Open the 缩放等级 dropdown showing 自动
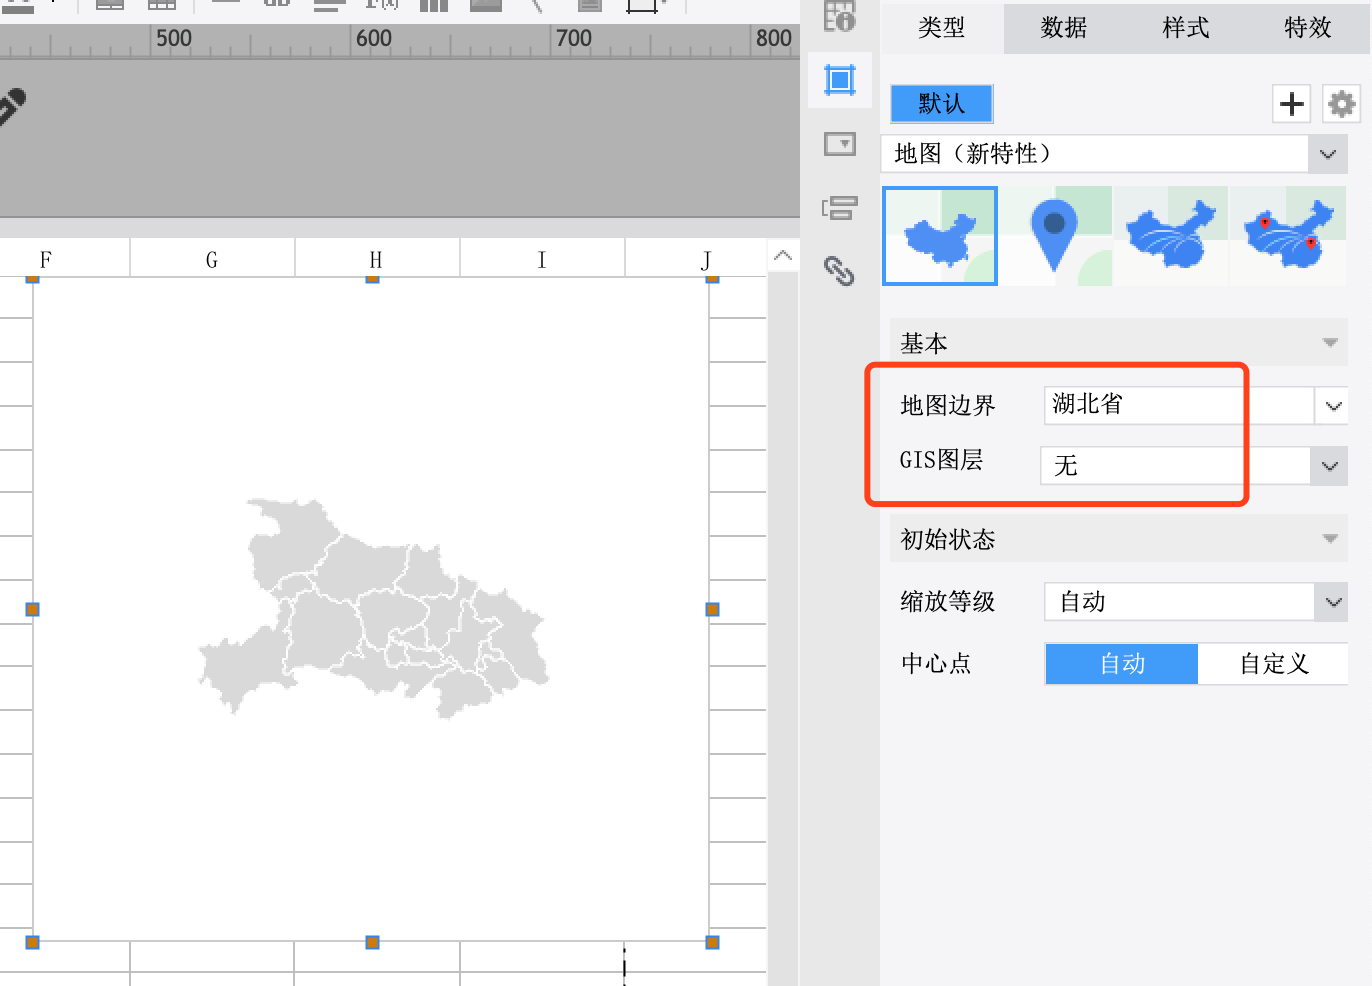Image resolution: width=1372 pixels, height=986 pixels. (x=1196, y=602)
